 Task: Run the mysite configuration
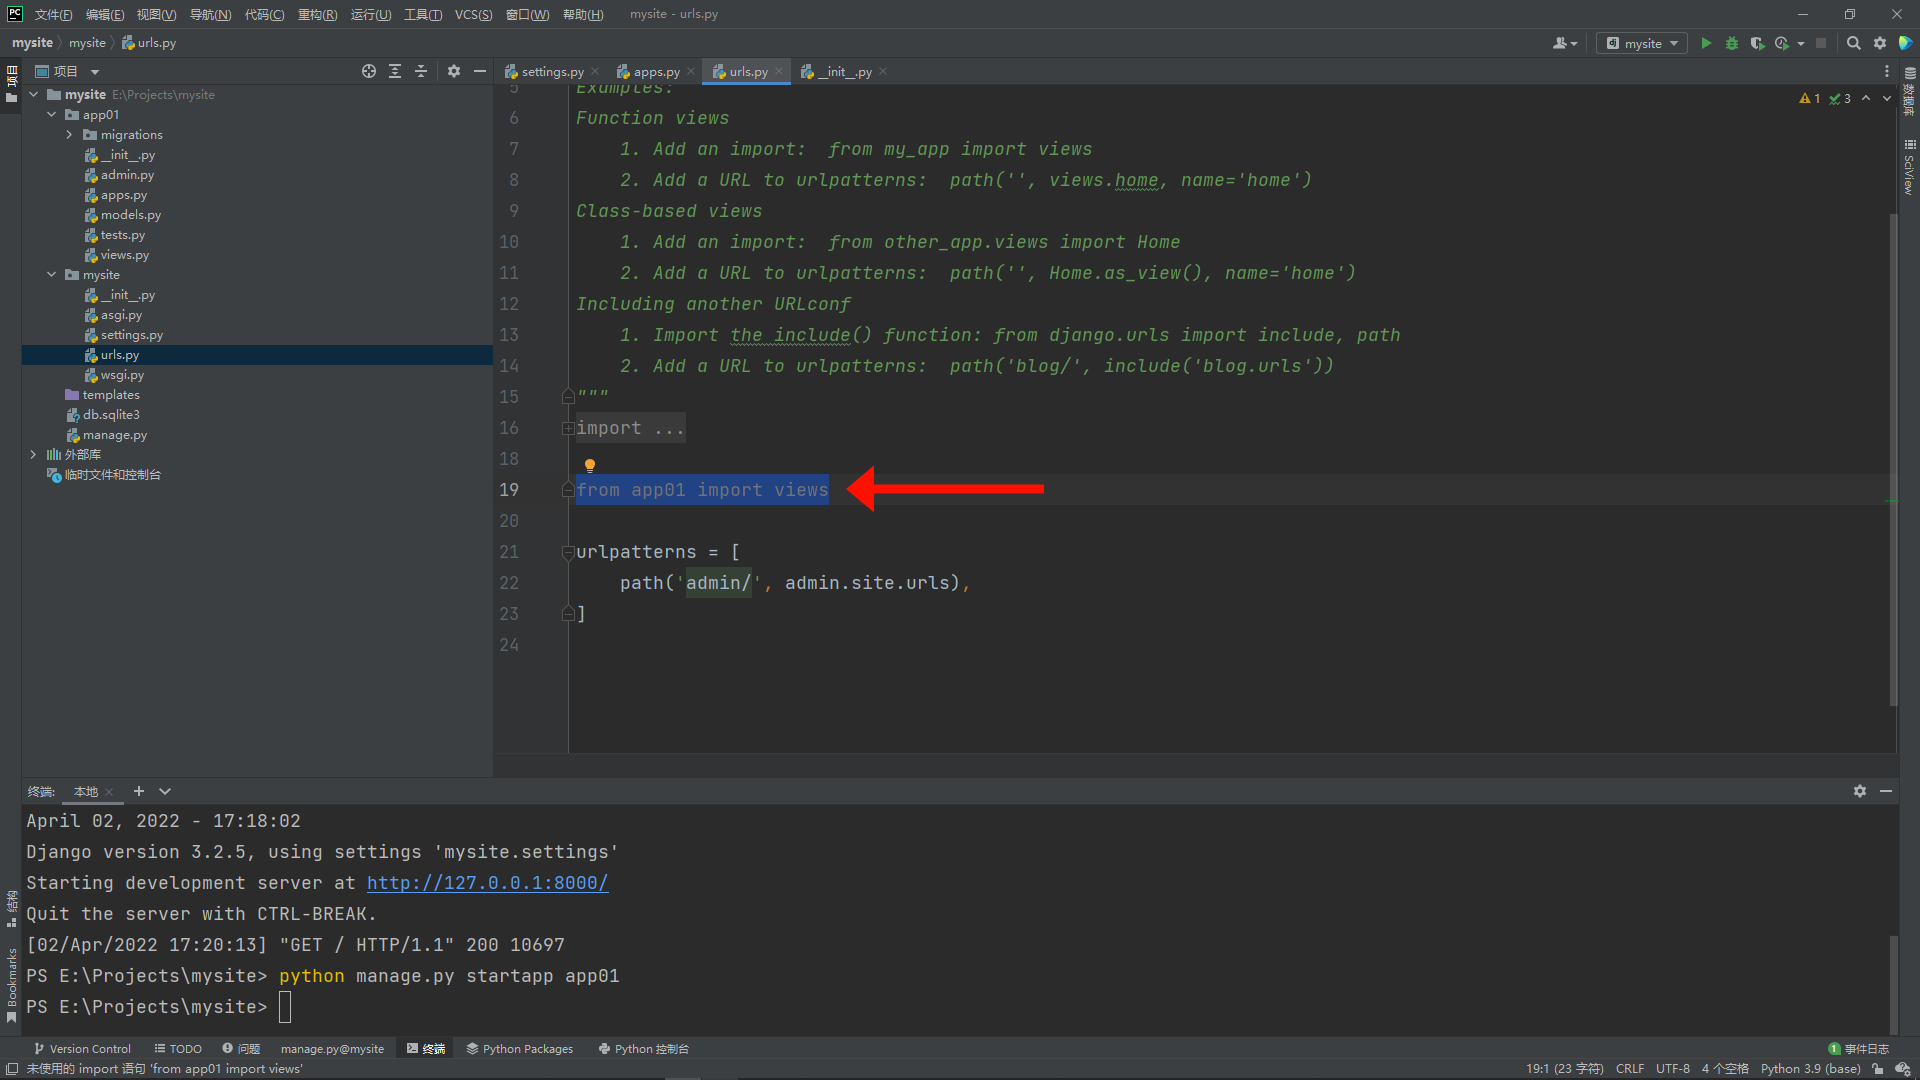pyautogui.click(x=1706, y=43)
